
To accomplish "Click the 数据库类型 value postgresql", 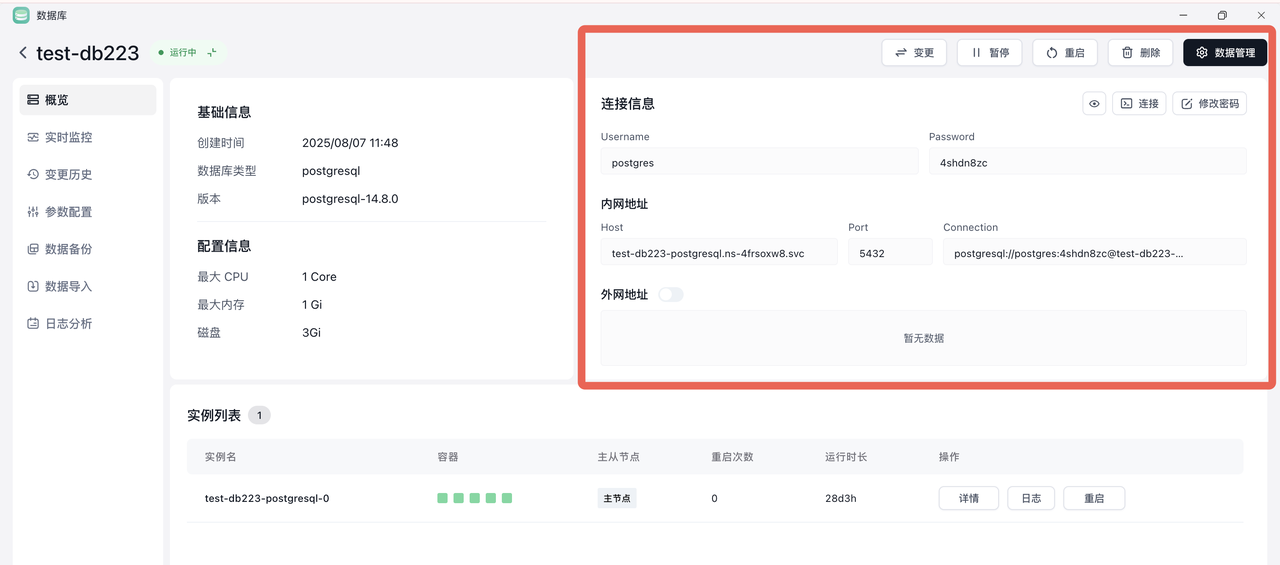I will pyautogui.click(x=331, y=171).
